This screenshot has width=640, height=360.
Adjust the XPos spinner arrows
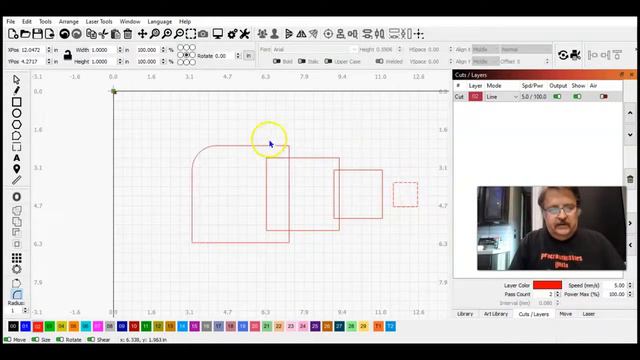point(49,50)
